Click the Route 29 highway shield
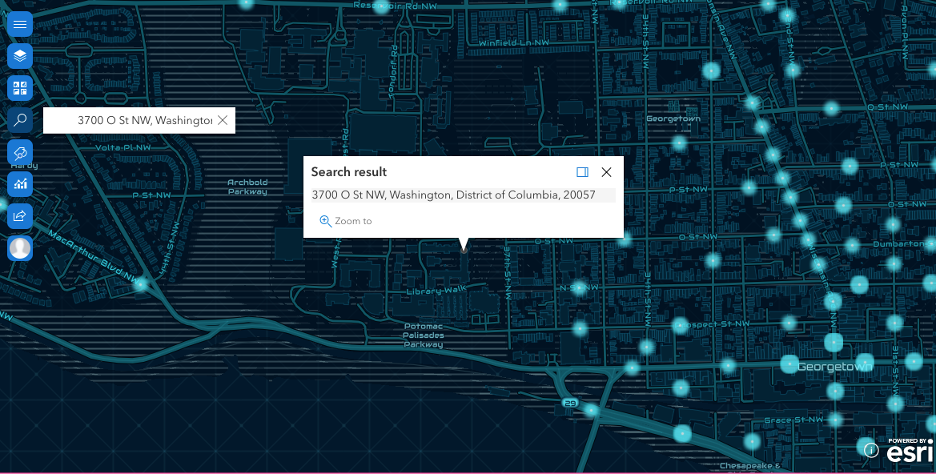This screenshot has width=936, height=474. 570,404
